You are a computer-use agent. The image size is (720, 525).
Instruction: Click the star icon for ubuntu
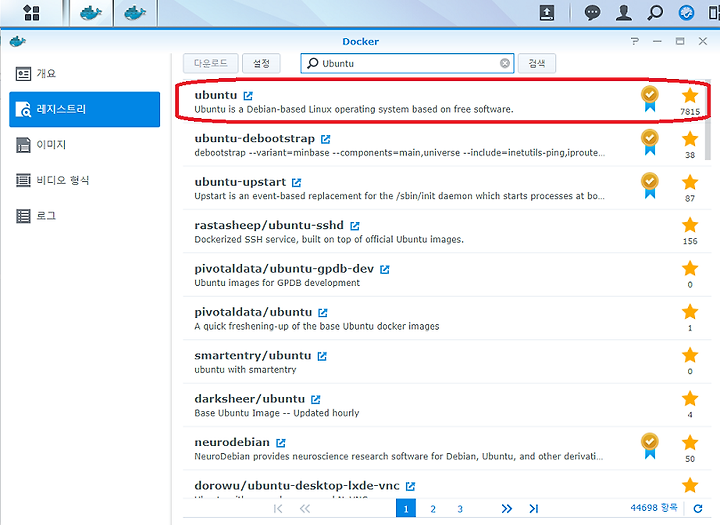click(x=690, y=96)
